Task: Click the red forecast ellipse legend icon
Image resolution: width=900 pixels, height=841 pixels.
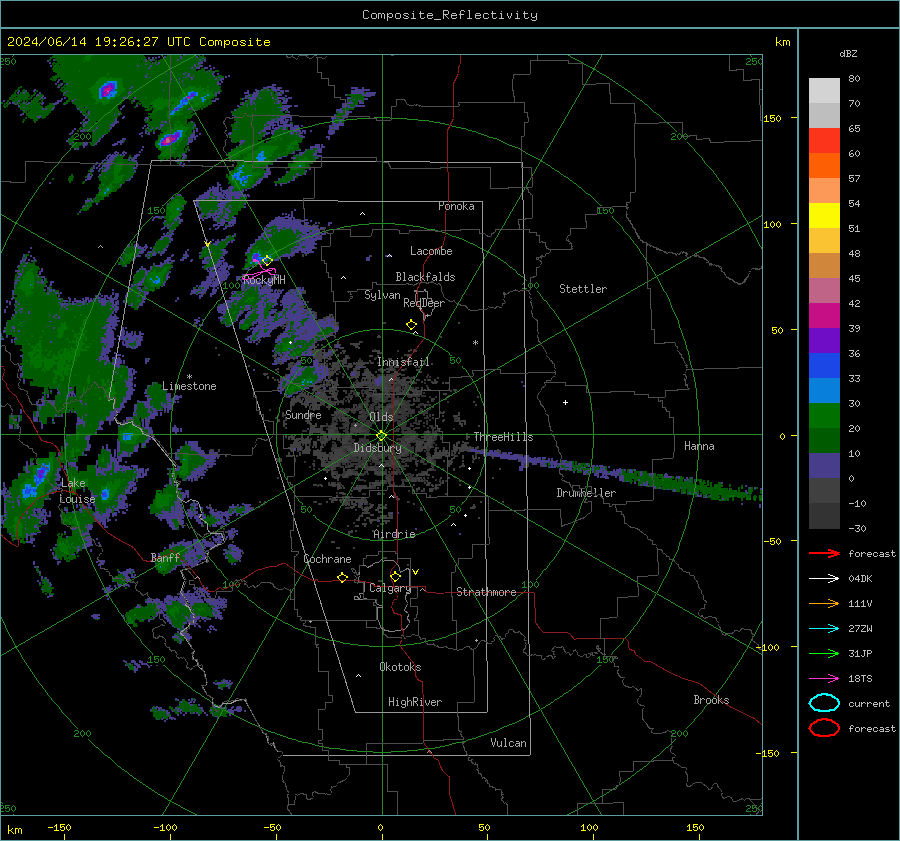Action: click(824, 728)
